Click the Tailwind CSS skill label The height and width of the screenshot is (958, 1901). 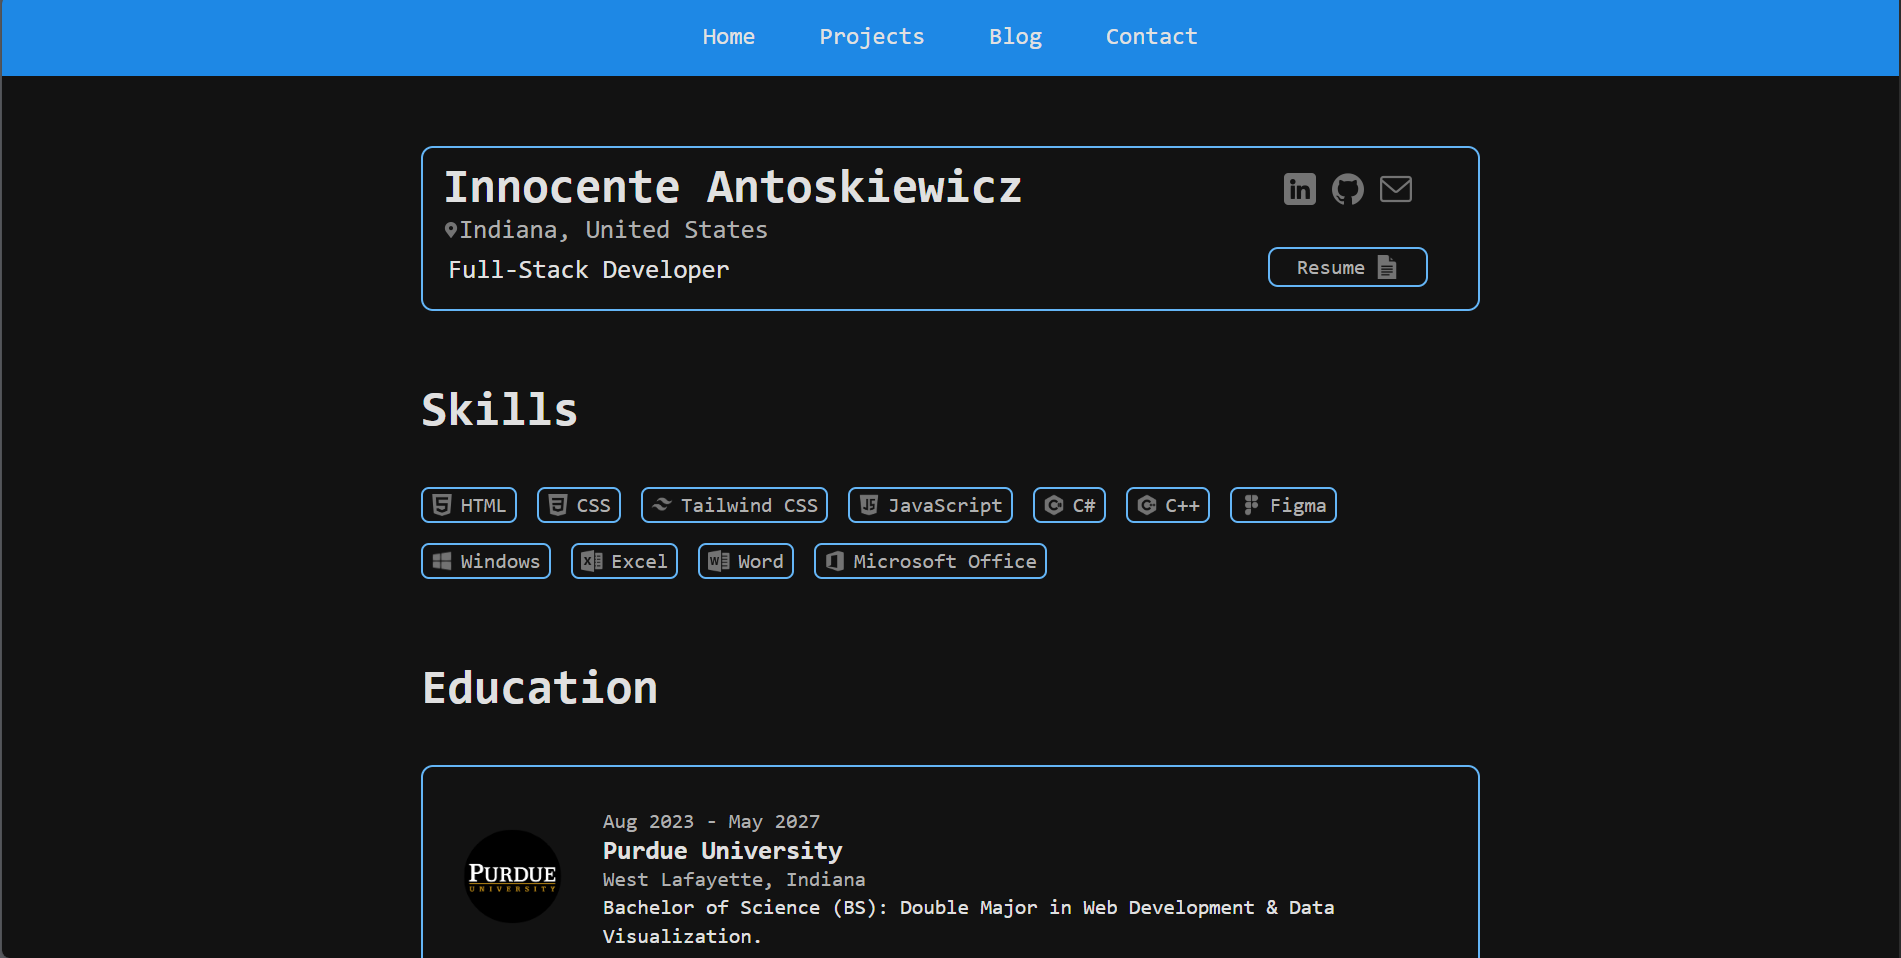pos(750,506)
